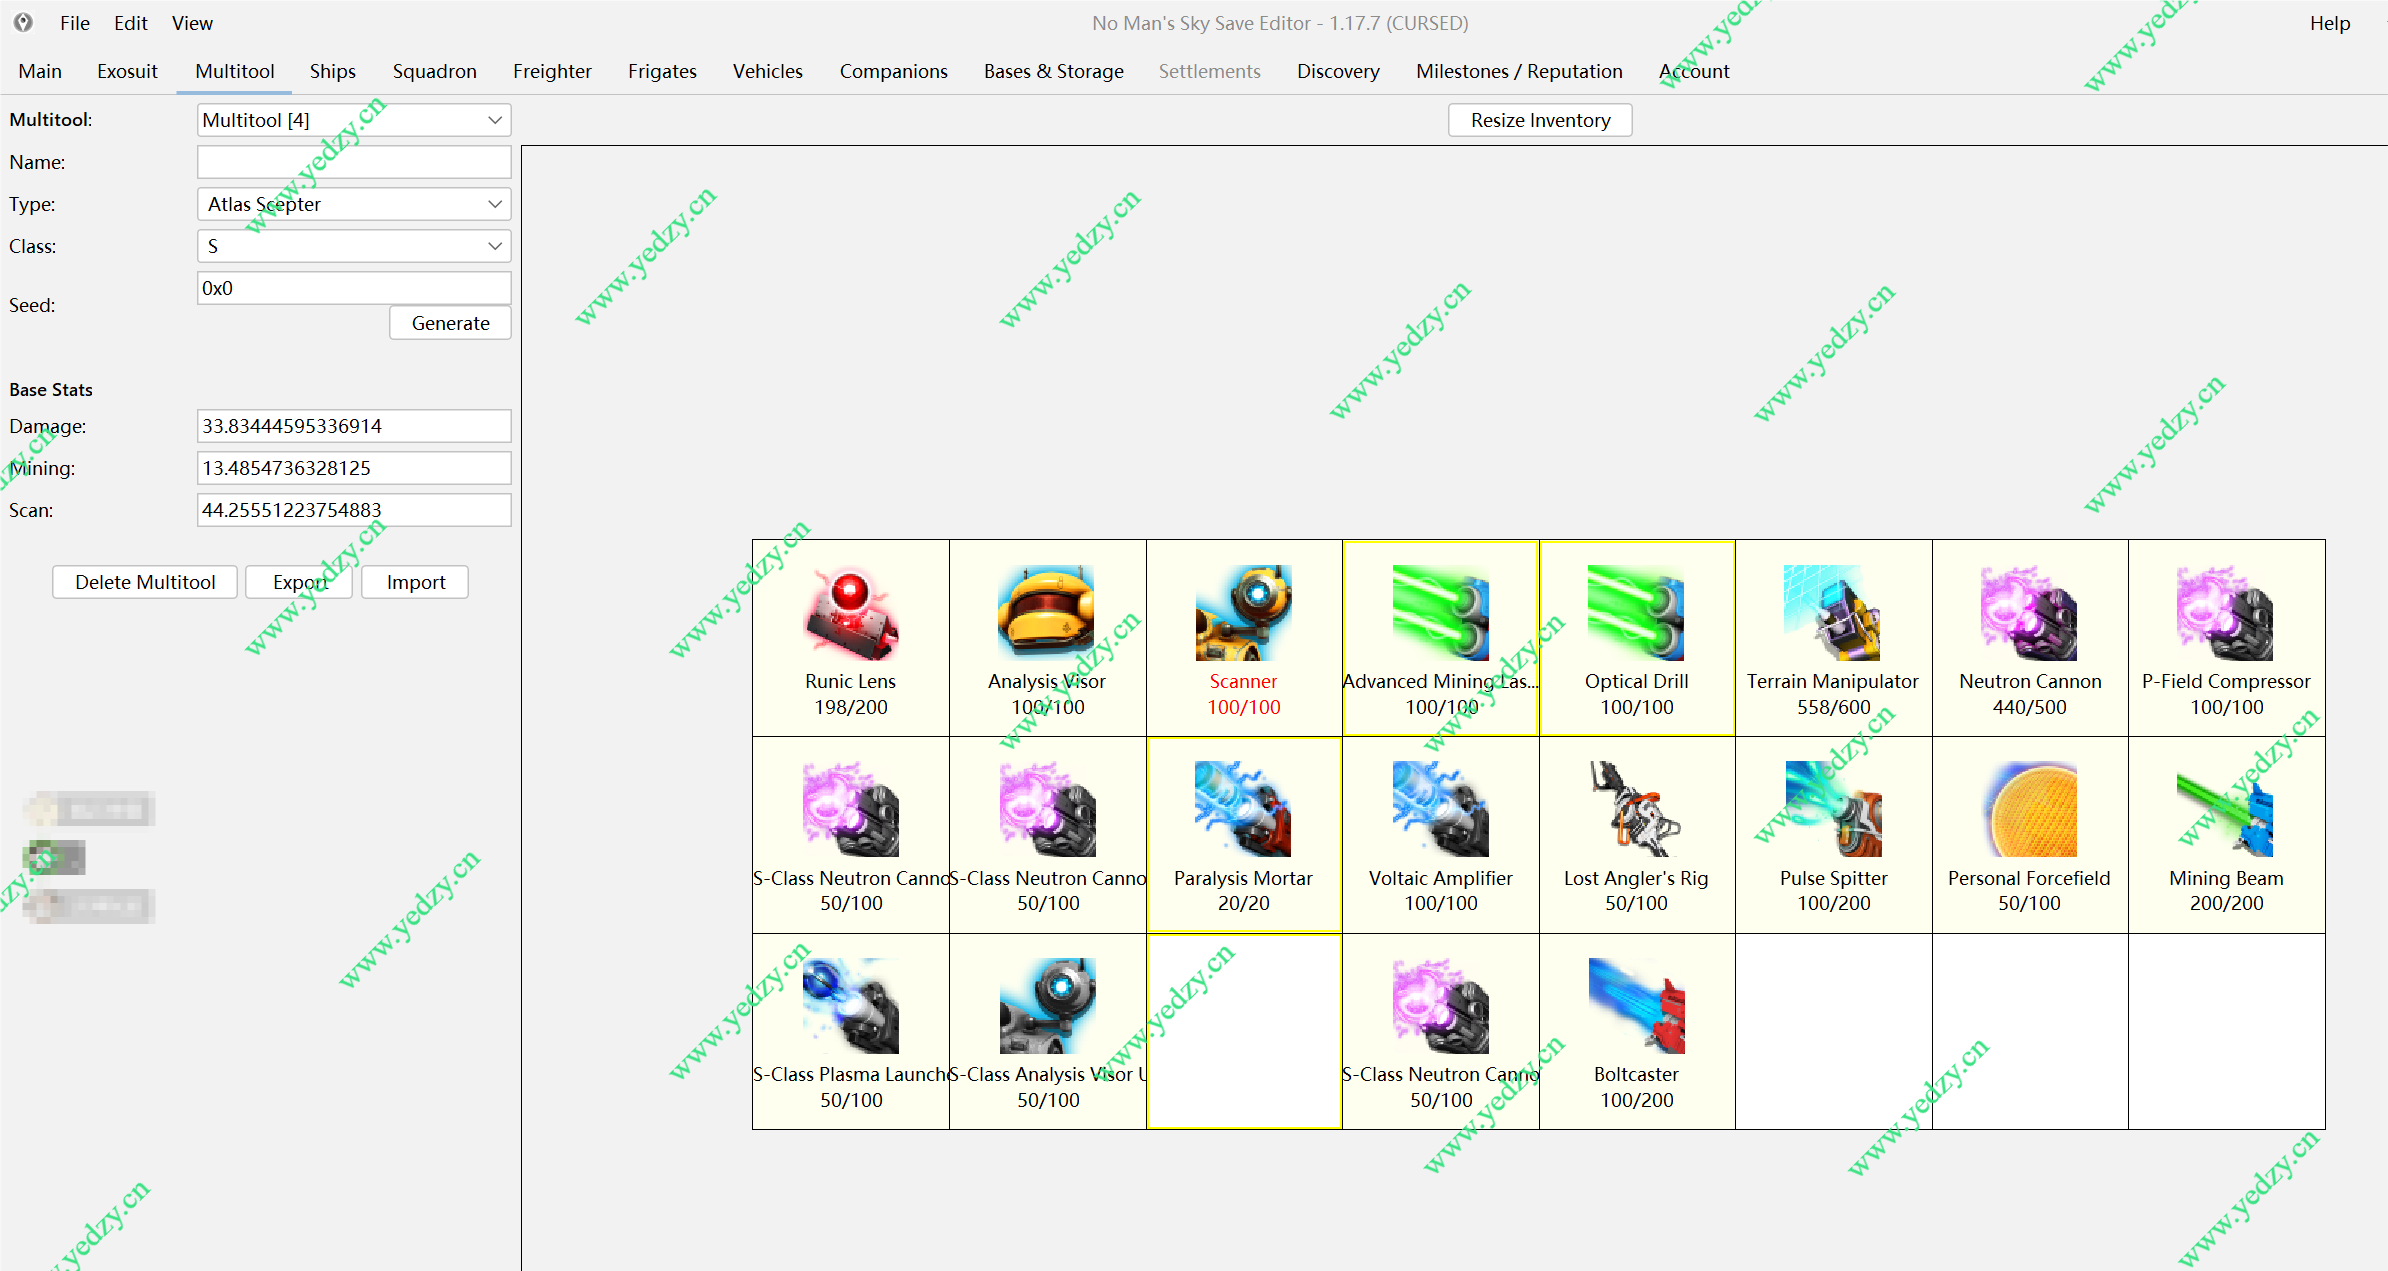2388x1271 pixels.
Task: Select the Lost Angler's Rig icon
Action: click(x=1636, y=809)
